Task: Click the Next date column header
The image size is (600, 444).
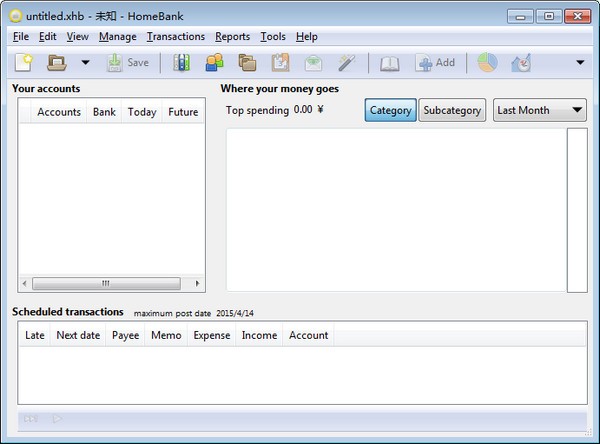Action: 78,336
